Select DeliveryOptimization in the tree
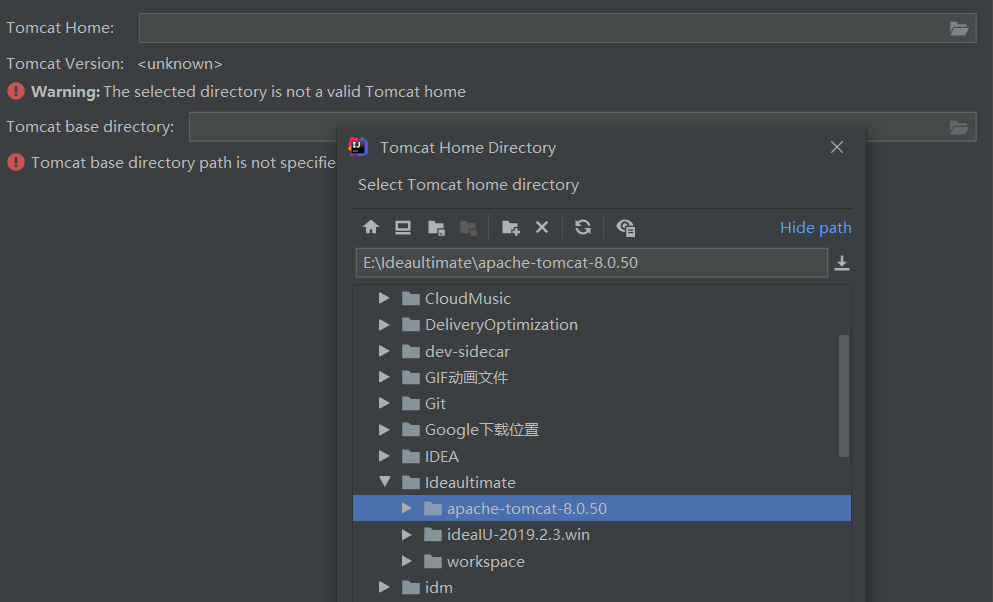The image size is (993, 602). click(x=501, y=325)
